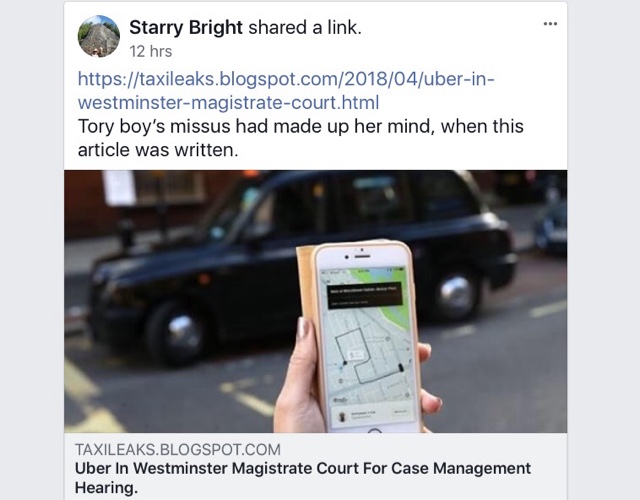Click the word "Hearing." in the headline
Screen dimensions: 640x500
[107, 488]
